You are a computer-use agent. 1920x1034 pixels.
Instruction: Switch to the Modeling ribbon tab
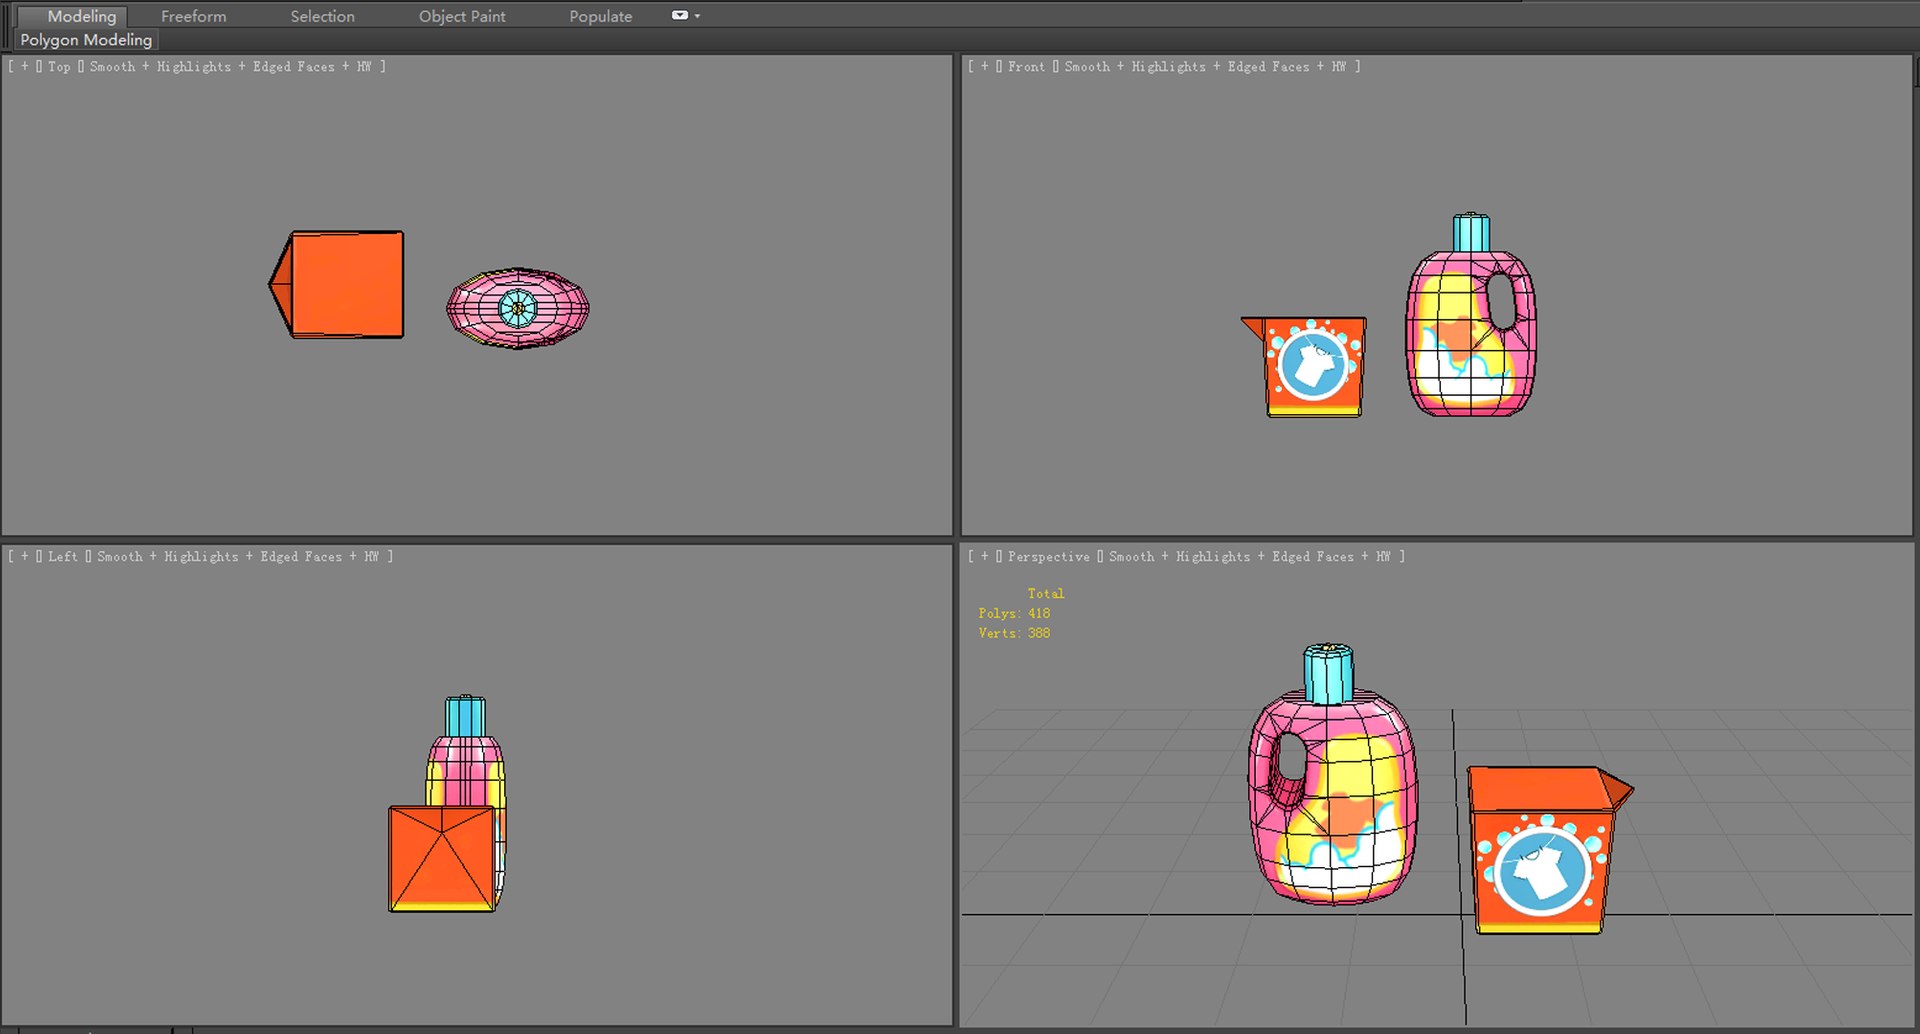tap(82, 16)
